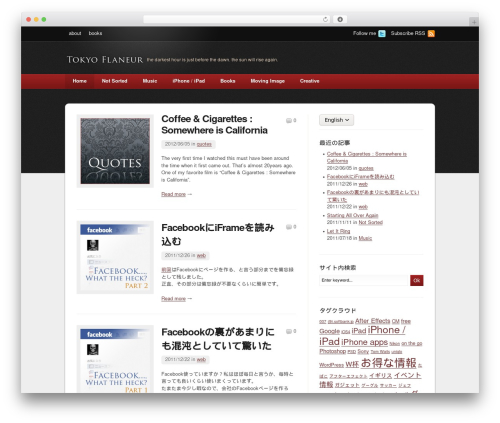This screenshot has width=500, height=423.
Task: Open the Creative menu item
Action: 309,81
